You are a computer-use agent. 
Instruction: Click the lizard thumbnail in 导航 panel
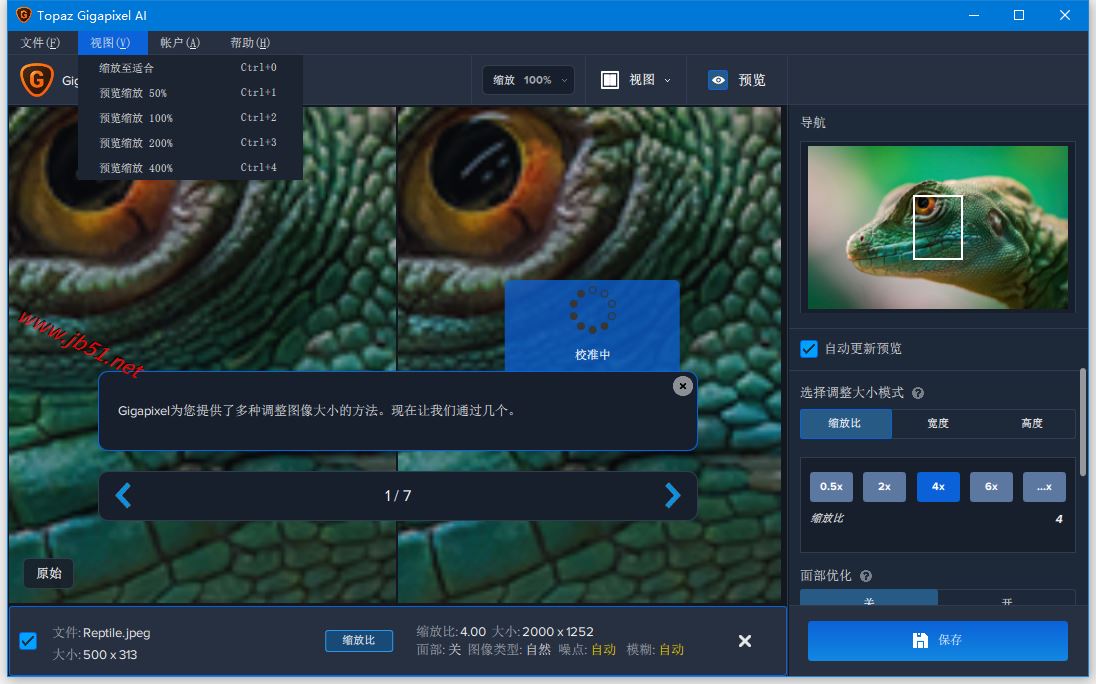[x=937, y=228]
